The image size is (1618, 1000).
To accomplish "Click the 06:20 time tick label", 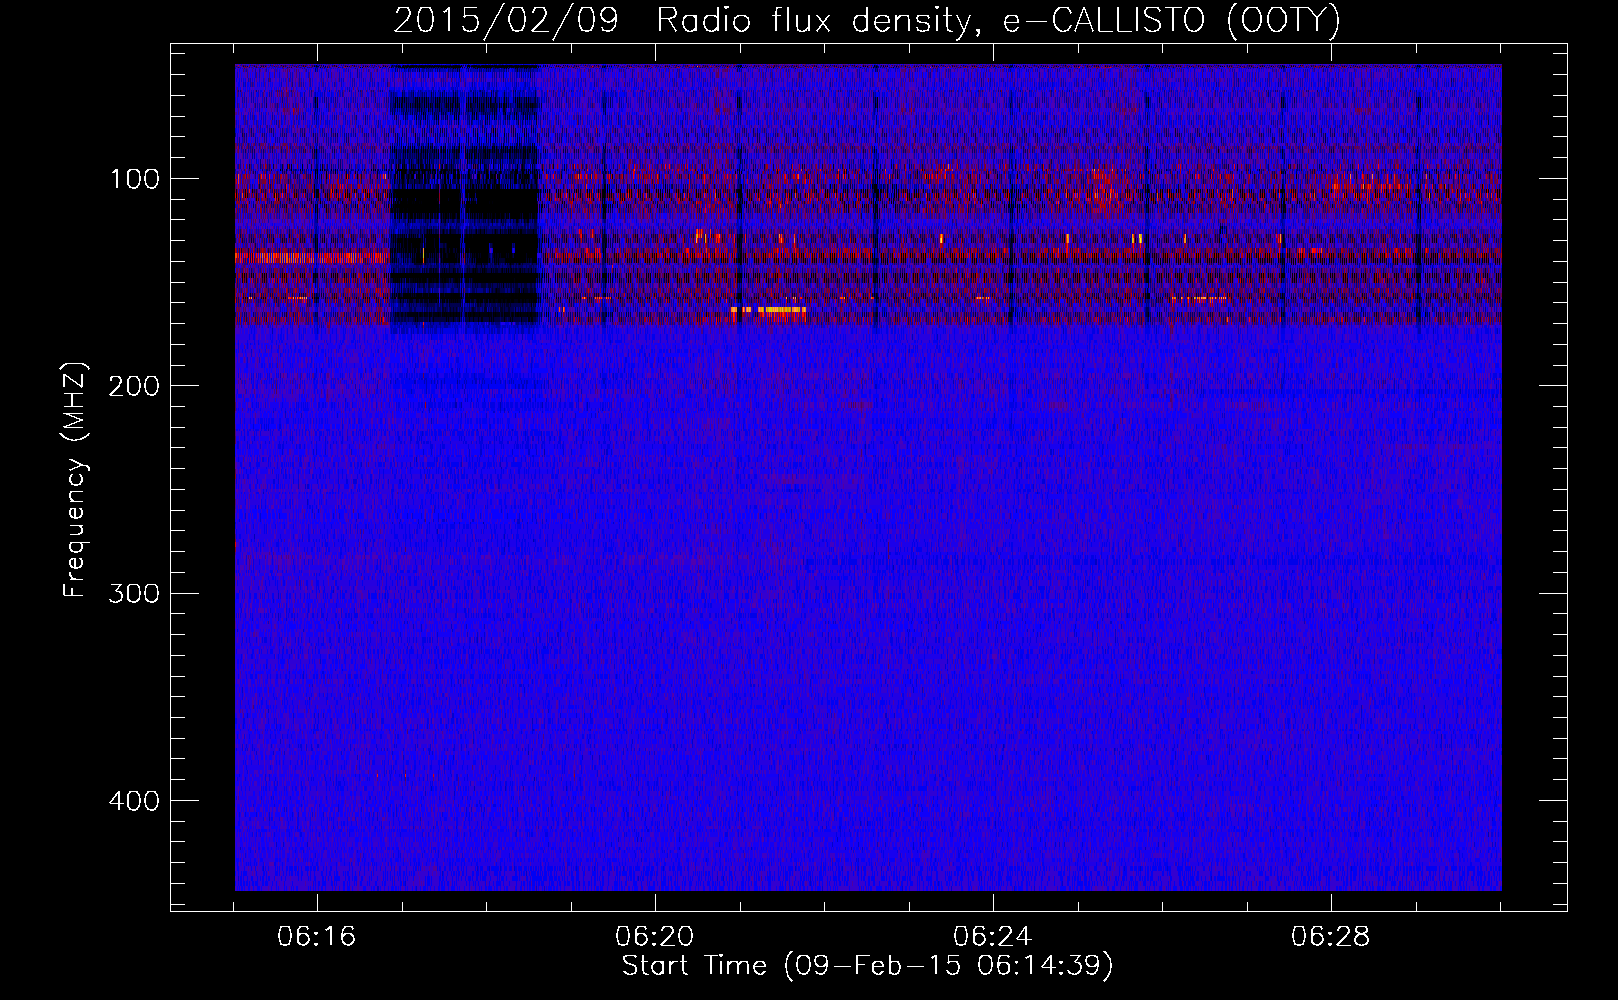I will click(655, 937).
